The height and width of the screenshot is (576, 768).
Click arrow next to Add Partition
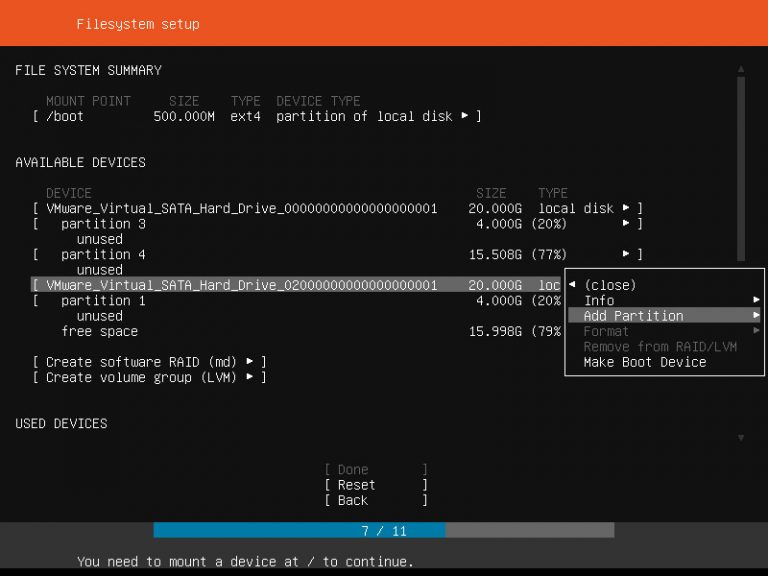[x=756, y=315]
